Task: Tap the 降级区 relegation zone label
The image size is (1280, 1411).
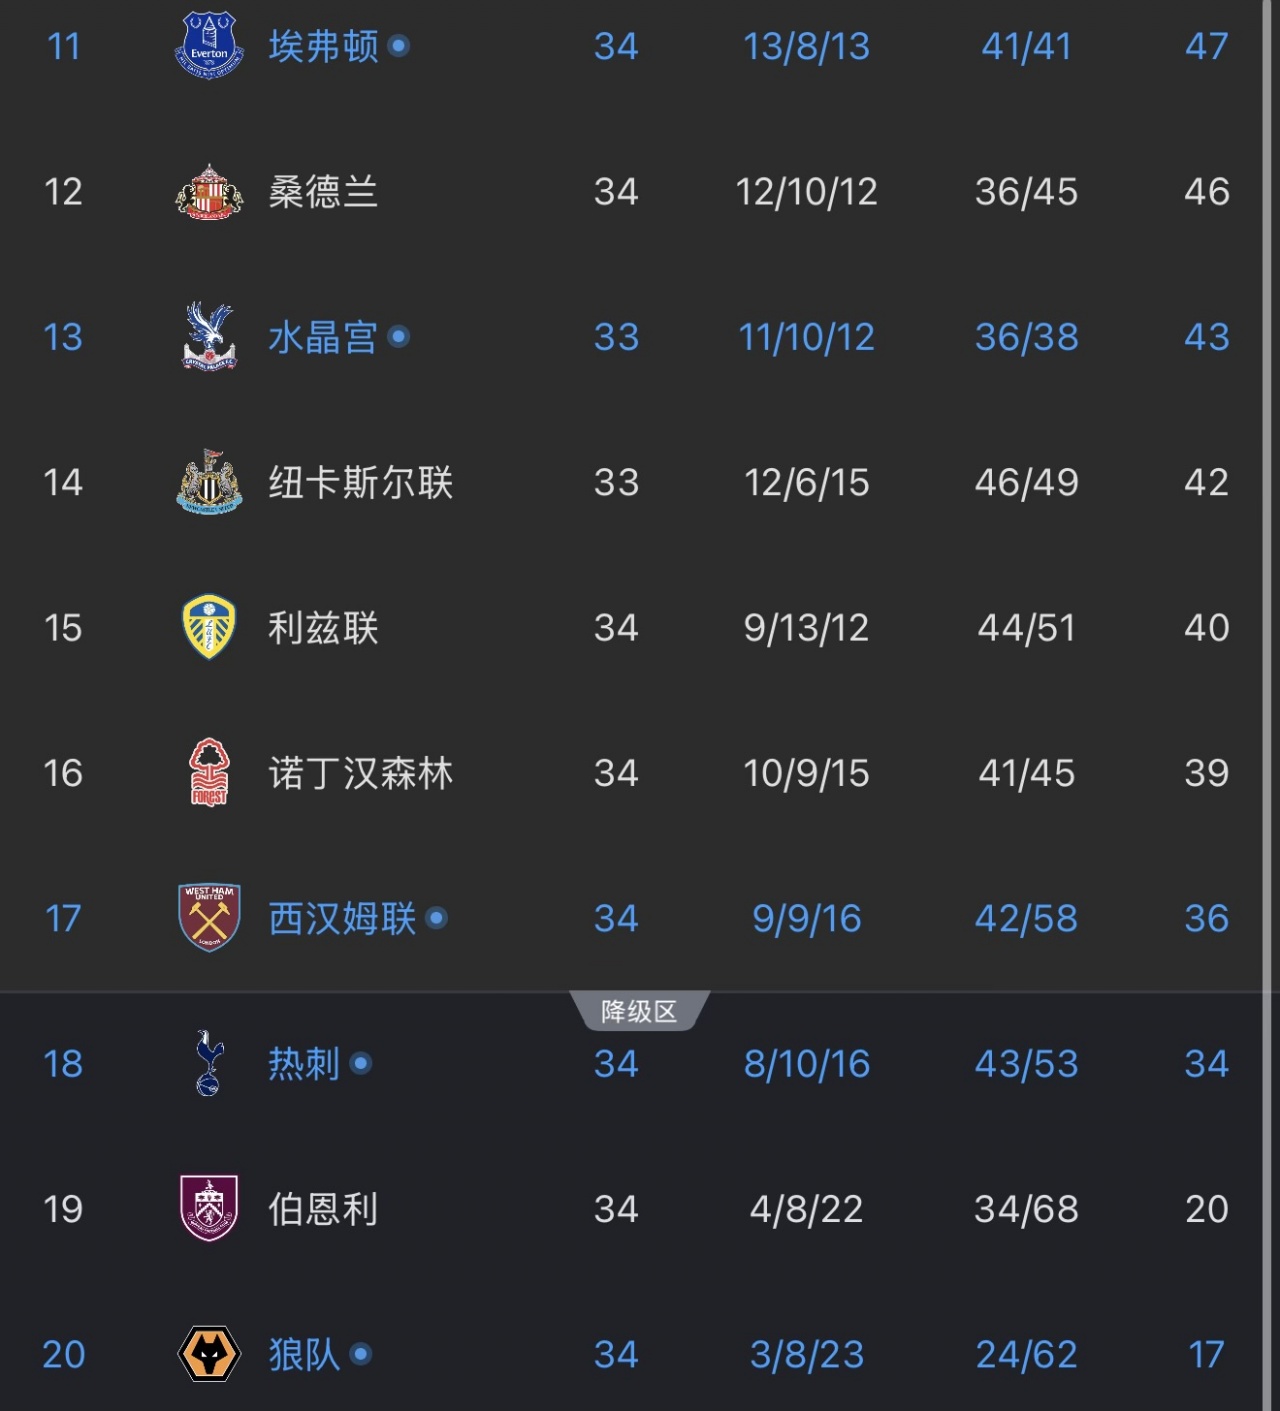Action: (639, 1012)
